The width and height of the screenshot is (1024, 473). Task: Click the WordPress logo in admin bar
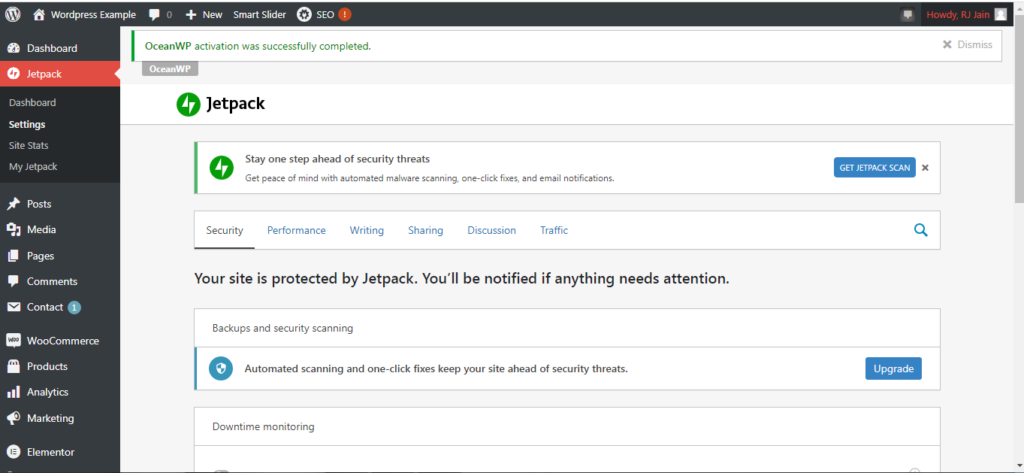pos(13,15)
